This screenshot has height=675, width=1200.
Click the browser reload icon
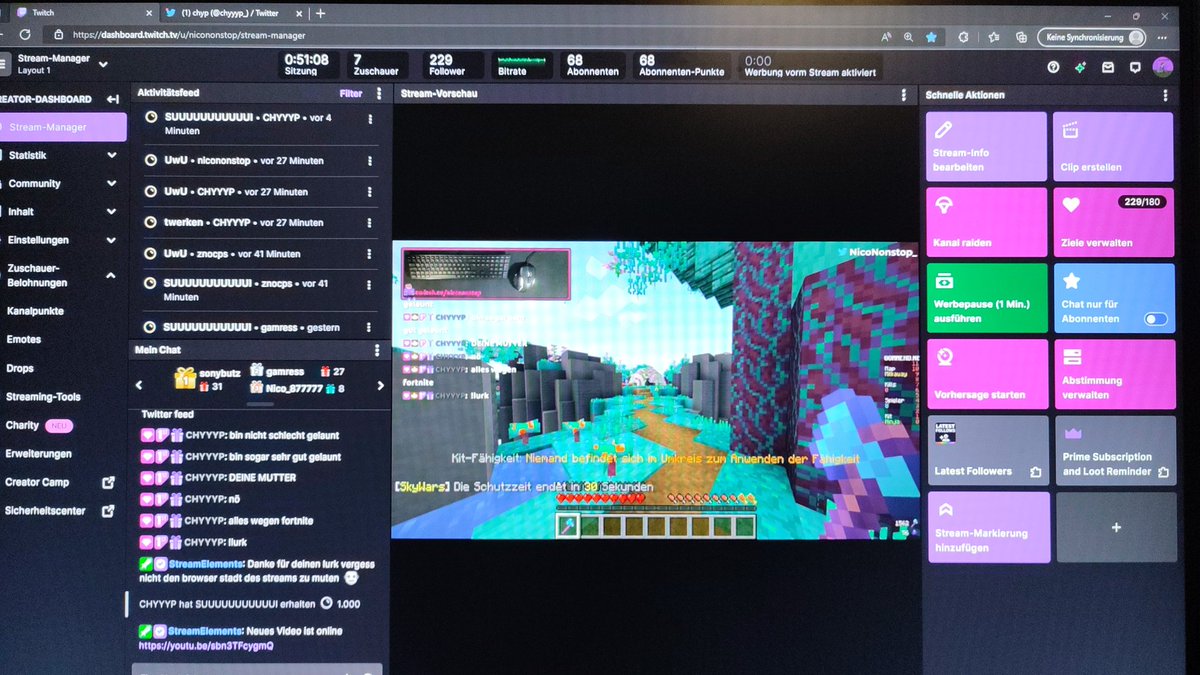coord(24,34)
